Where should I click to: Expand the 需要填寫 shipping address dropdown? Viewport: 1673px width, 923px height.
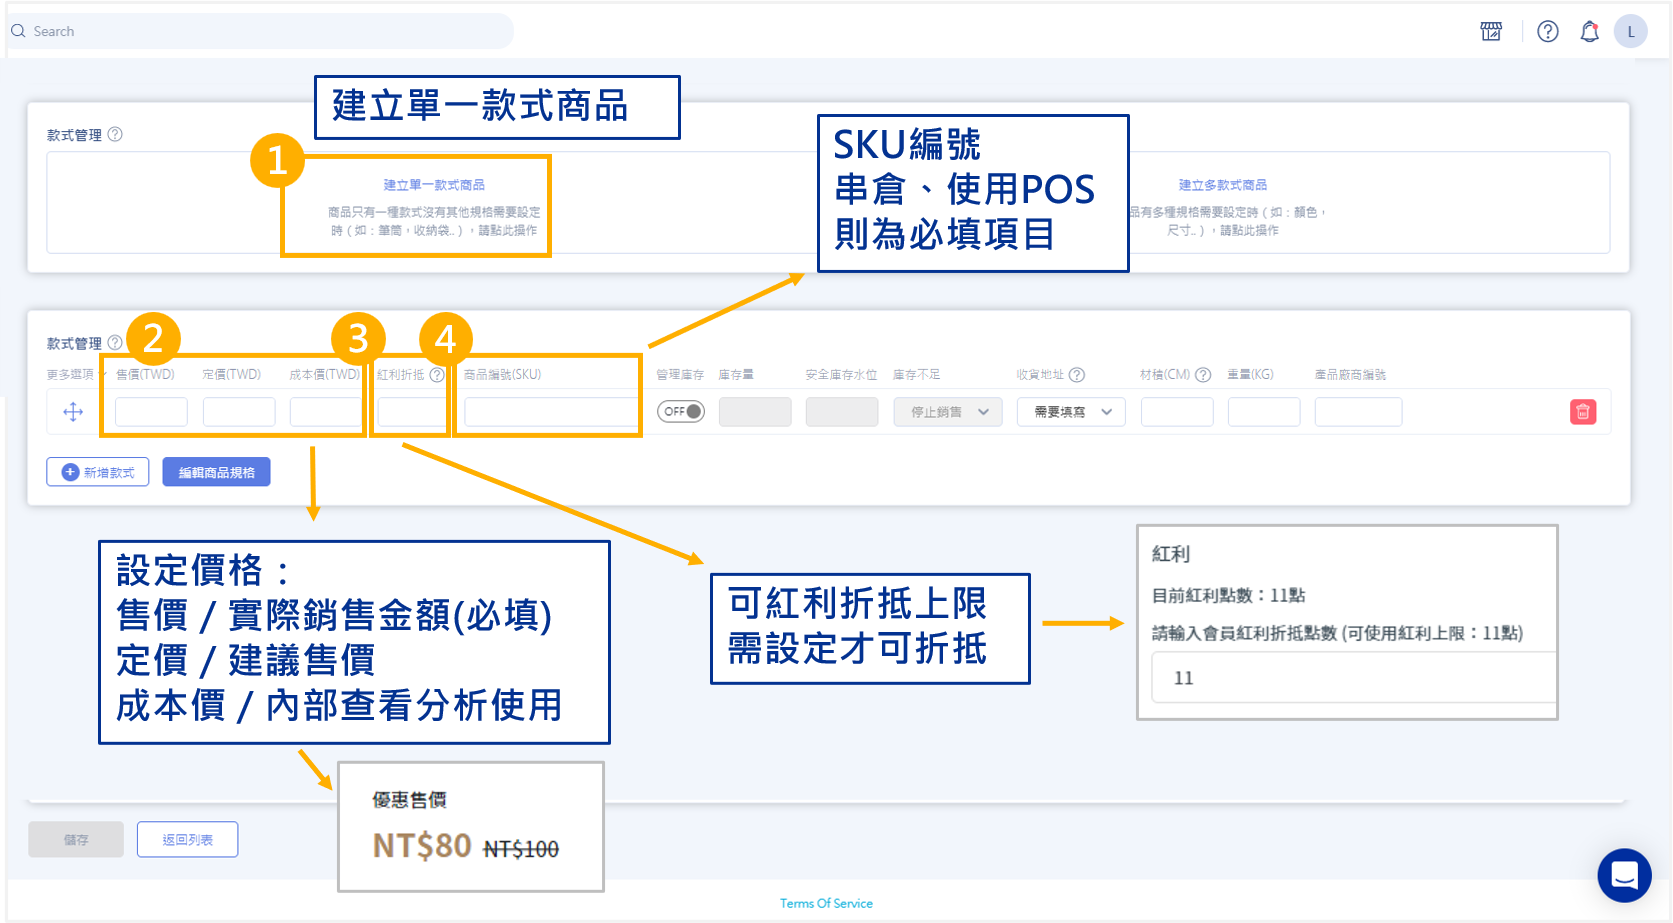tap(1071, 412)
